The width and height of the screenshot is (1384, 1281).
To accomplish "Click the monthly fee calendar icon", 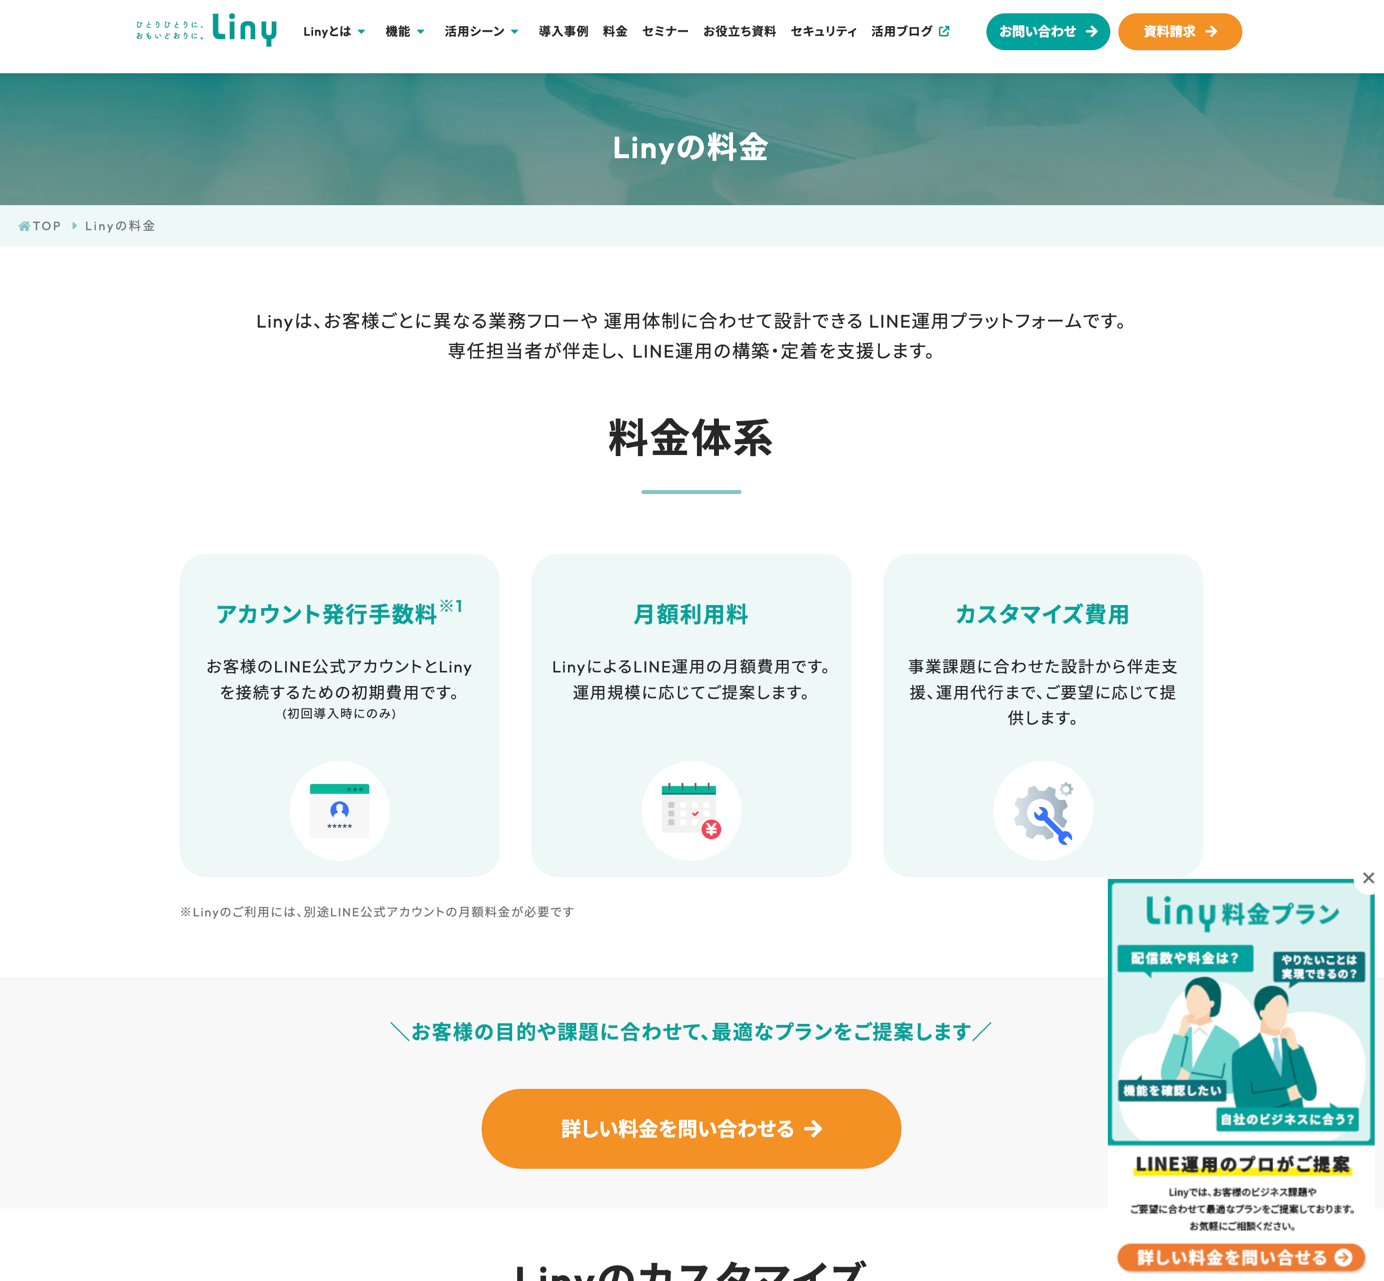I will 691,810.
